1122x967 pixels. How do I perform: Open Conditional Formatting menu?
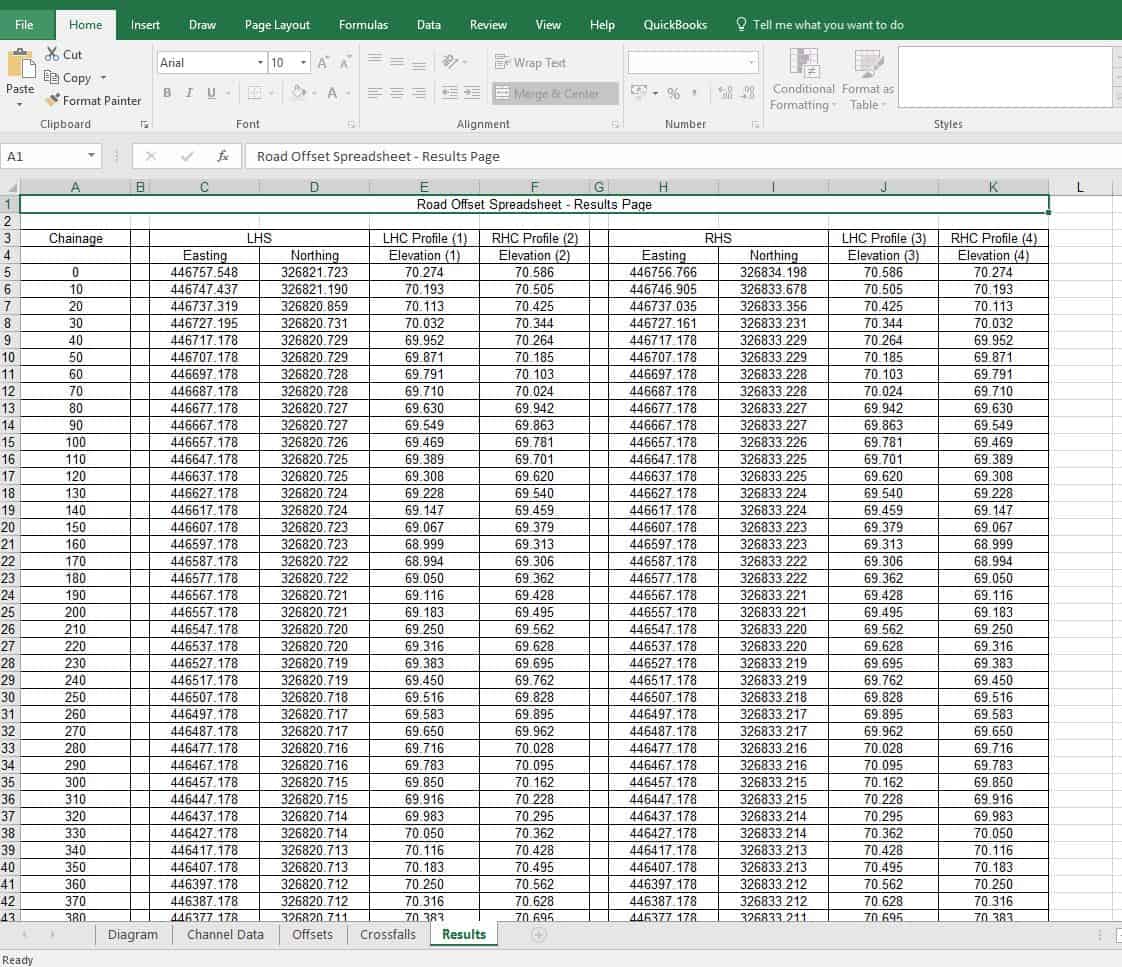[x=804, y=79]
